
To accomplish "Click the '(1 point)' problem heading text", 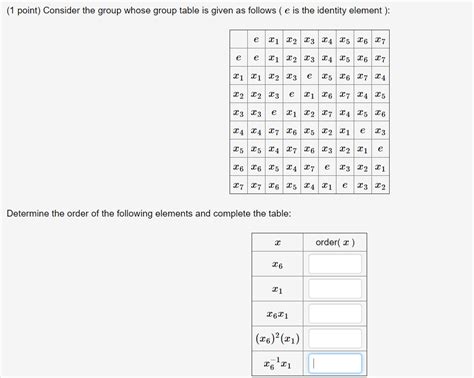I will tap(24, 11).
